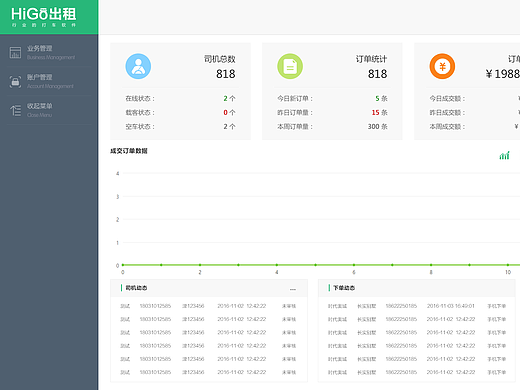Image resolution: width=520 pixels, height=390 pixels.
Task: Click the chart data point at x-axis 10
Action: click(508, 265)
